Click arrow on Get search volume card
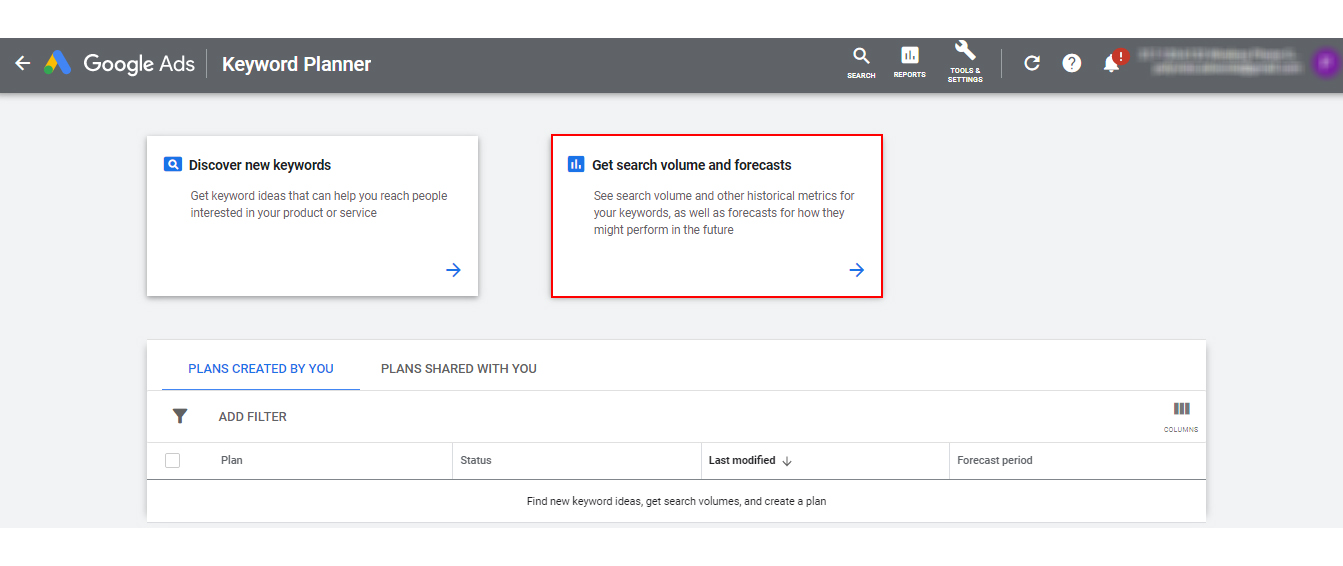Viewport: 1343px width, 566px height. click(856, 270)
